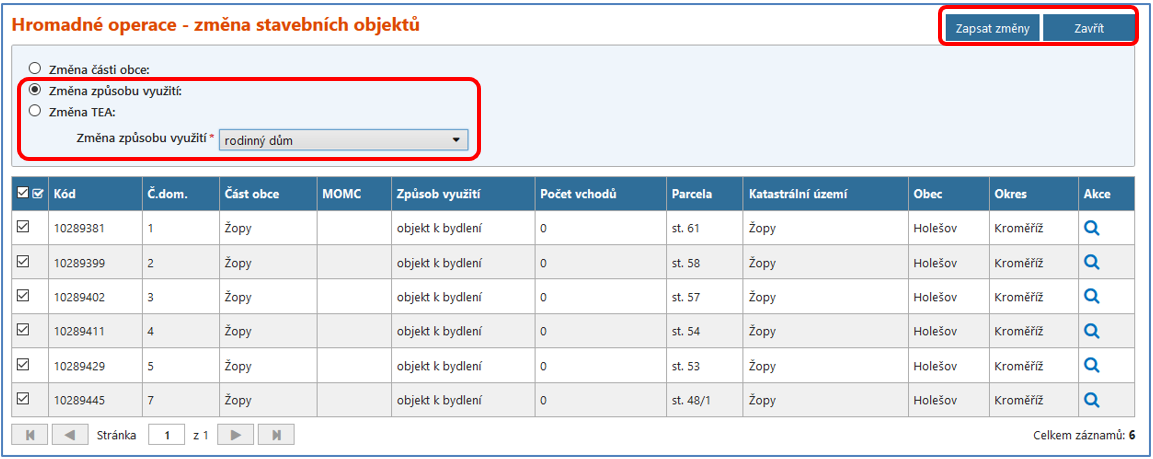View details of record 10289402
The width and height of the screenshot is (1153, 459).
1092,297
